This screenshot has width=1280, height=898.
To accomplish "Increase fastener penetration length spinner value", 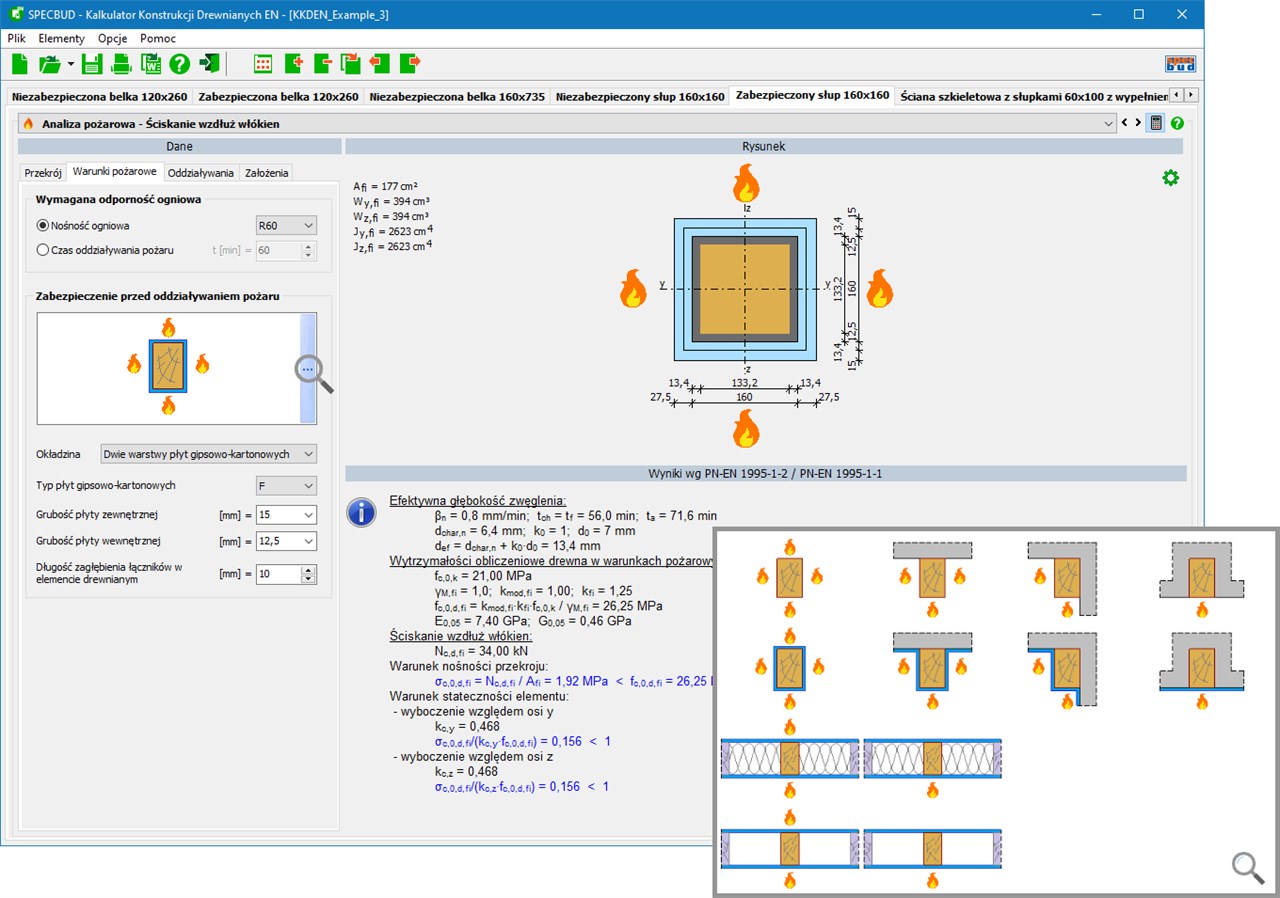I will coord(308,570).
